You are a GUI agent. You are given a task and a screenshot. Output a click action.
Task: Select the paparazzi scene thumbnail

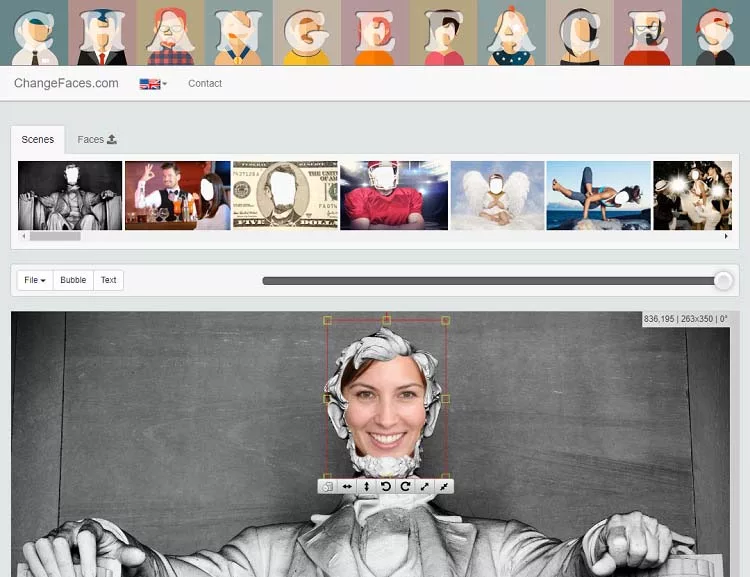[x=693, y=195]
